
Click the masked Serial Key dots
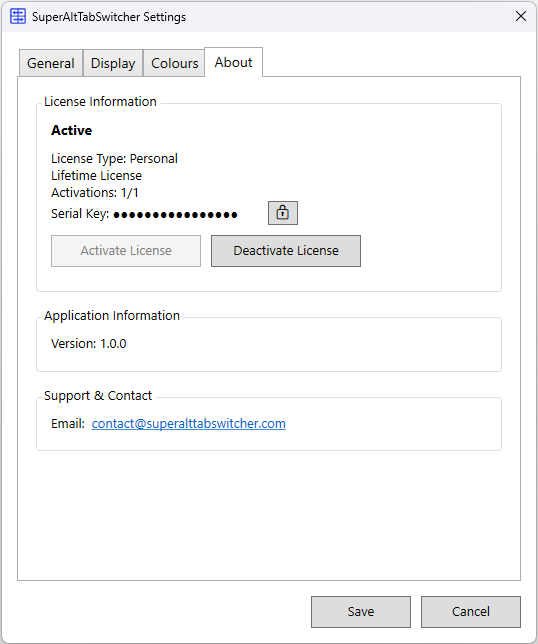(175, 215)
